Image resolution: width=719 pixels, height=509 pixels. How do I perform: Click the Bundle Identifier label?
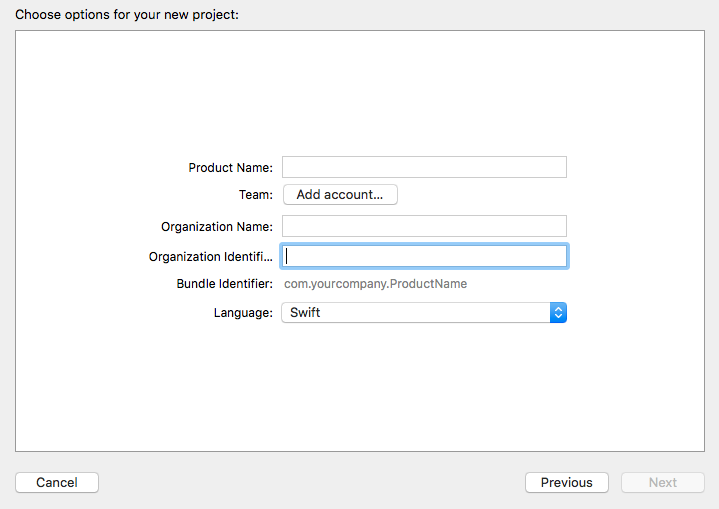tap(225, 284)
